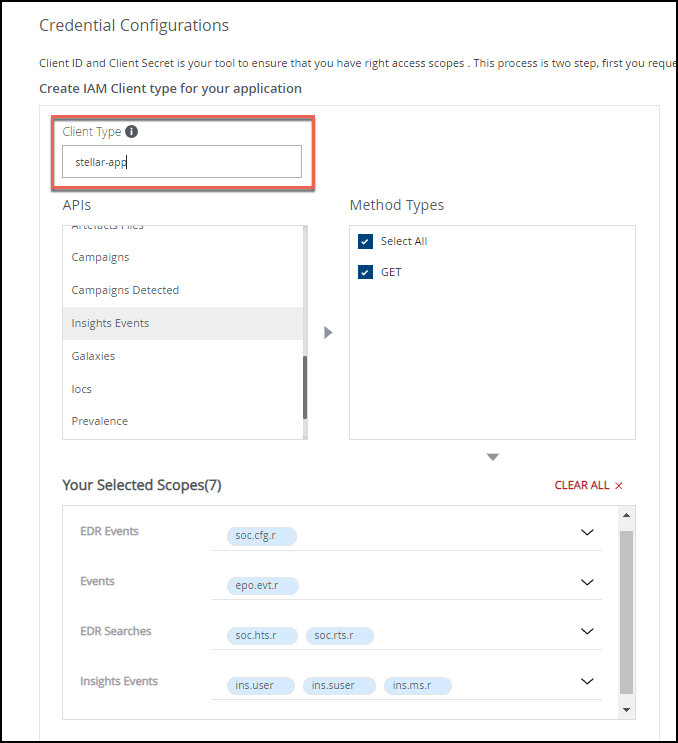678x743 pixels.
Task: Click the CLEAR ALL link
Action: [x=582, y=486]
